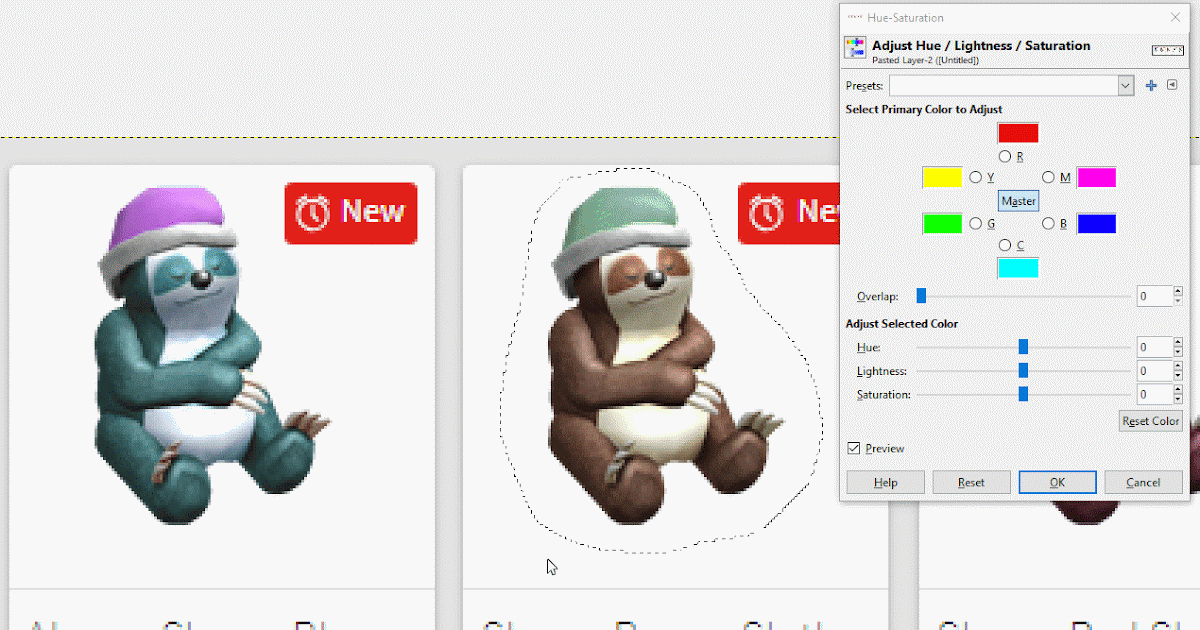This screenshot has height=630, width=1200.
Task: Click the Overlap spinner arrows
Action: (1178, 296)
